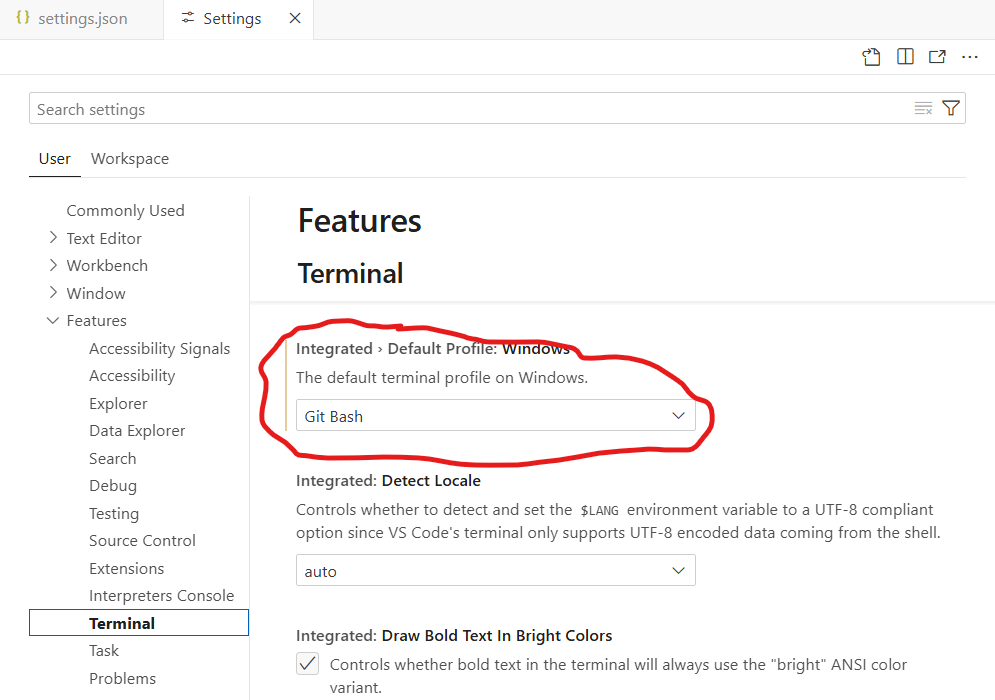Open the Default Profile Git Bash dropdown
This screenshot has width=995, height=700.
495,416
